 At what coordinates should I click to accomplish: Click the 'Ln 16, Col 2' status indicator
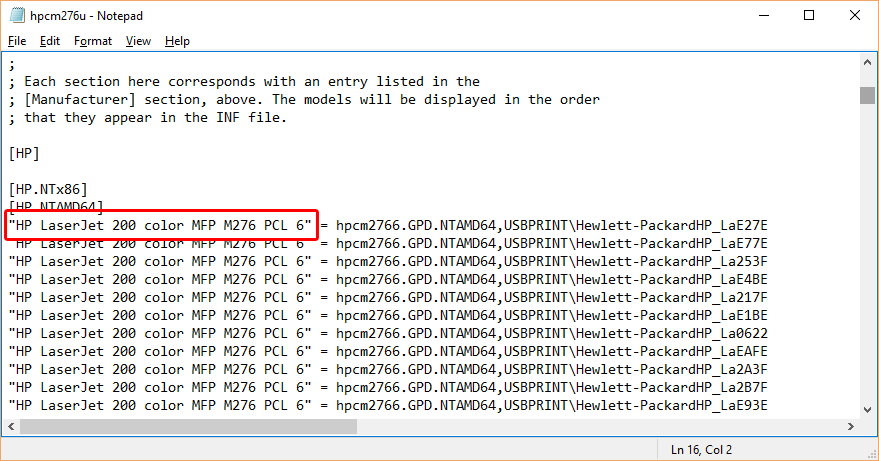coord(701,450)
